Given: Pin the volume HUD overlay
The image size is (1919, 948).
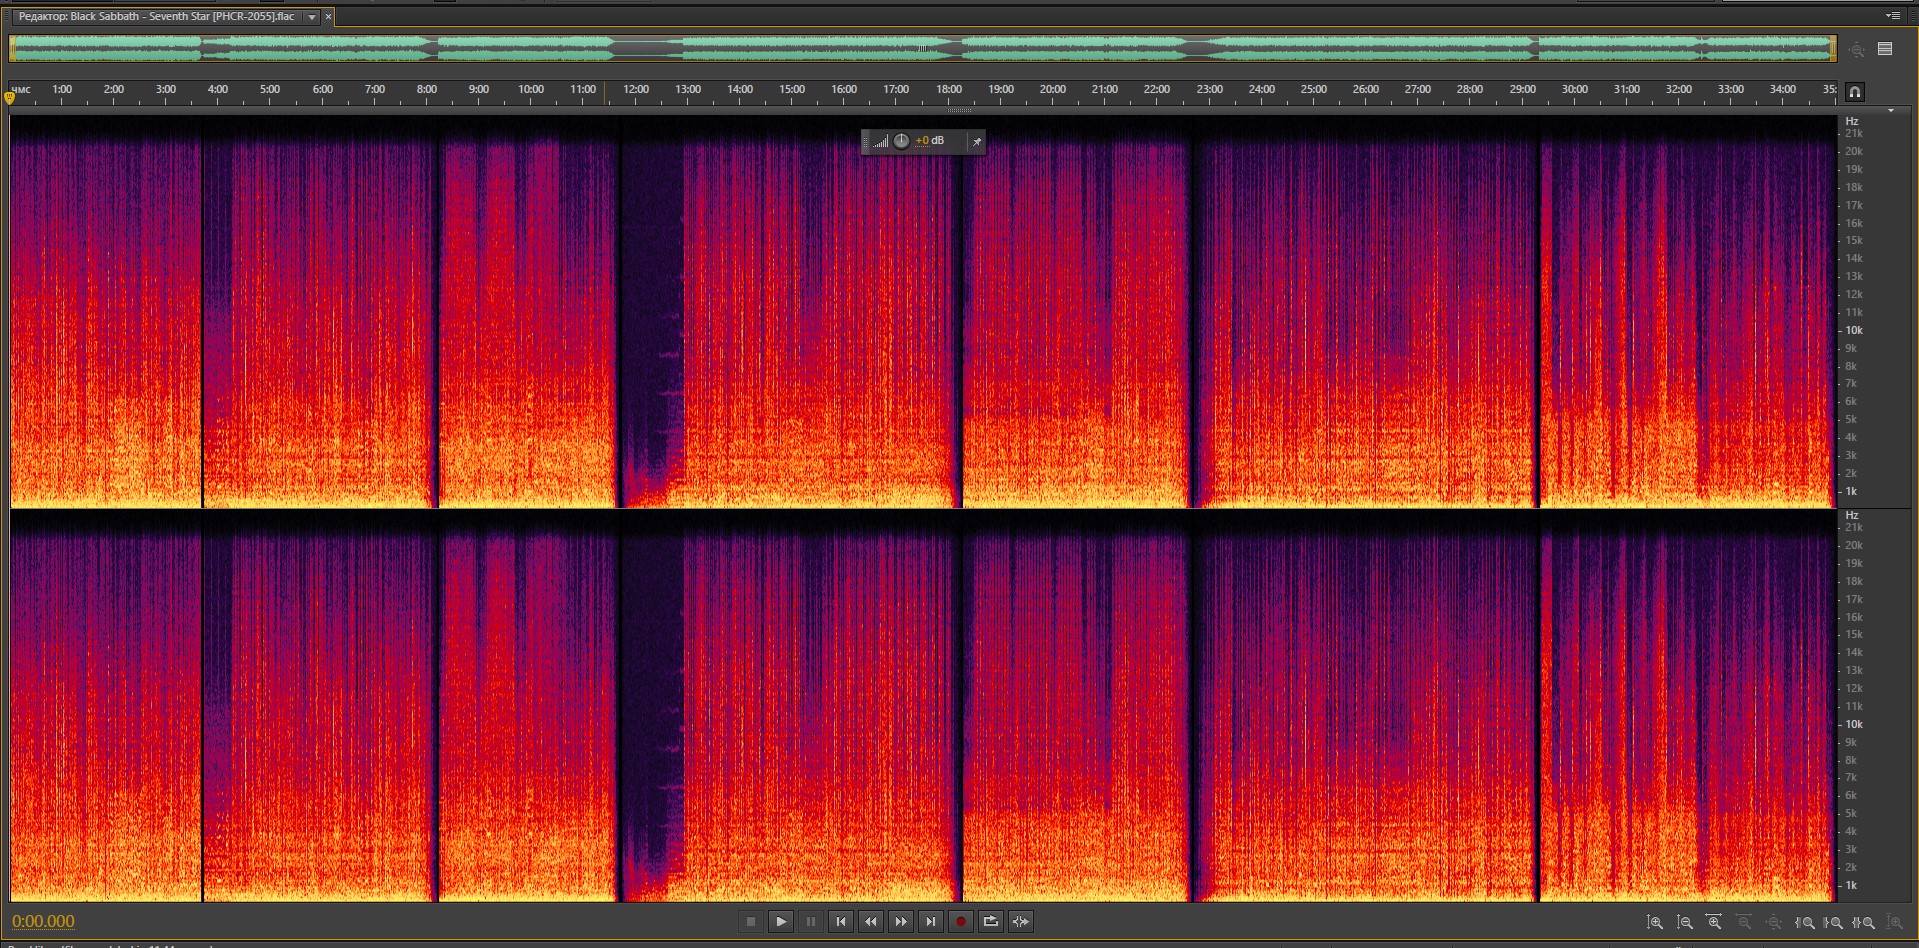Looking at the screenshot, I should coord(976,142).
